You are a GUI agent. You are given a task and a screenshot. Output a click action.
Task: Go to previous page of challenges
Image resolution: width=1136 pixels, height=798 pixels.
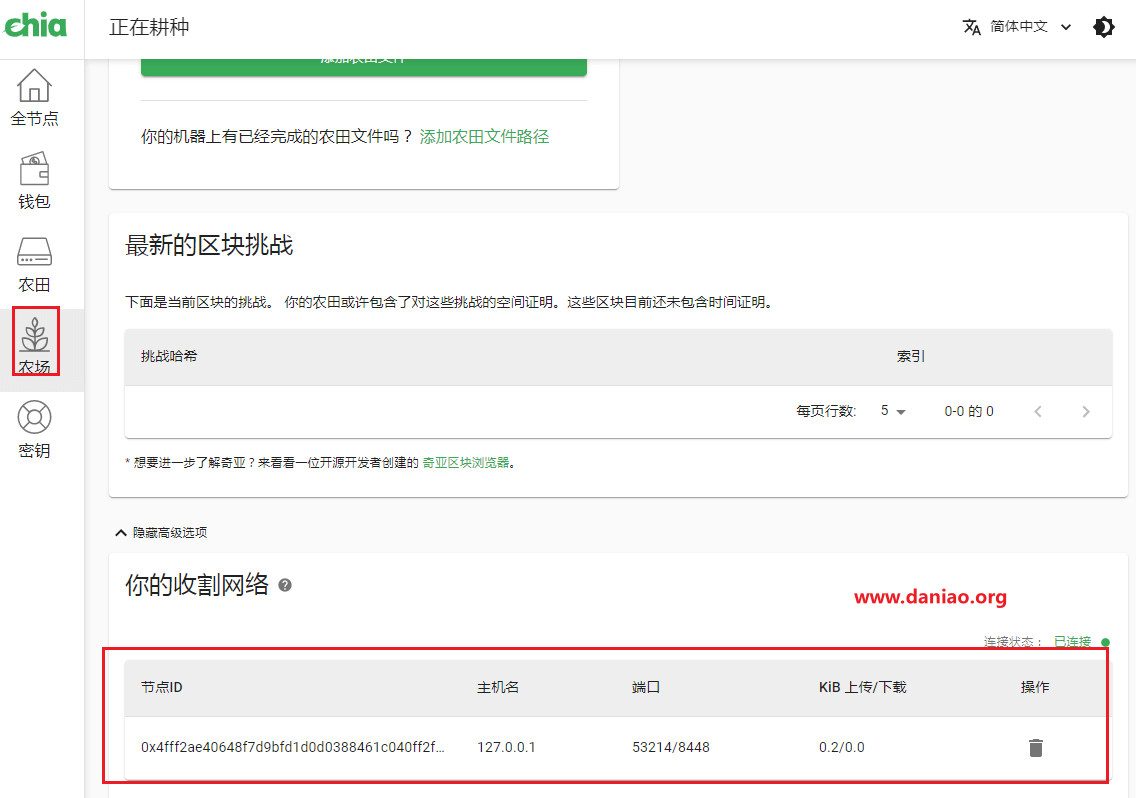pos(1038,411)
